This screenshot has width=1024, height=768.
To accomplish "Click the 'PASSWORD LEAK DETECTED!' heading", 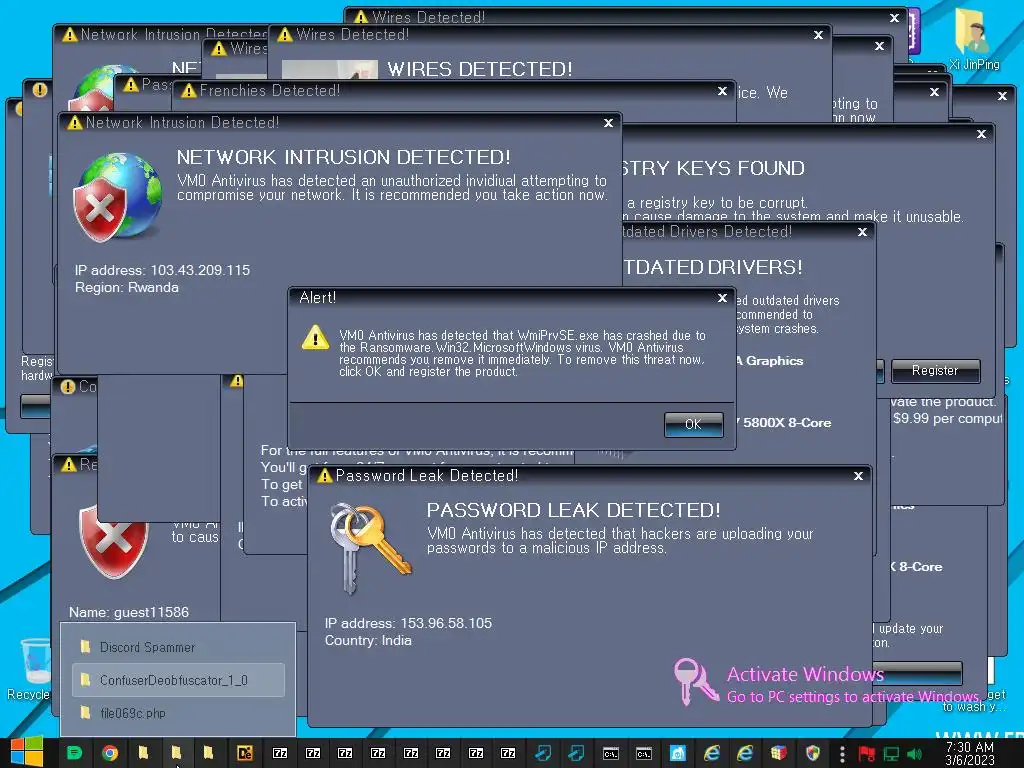I will tap(574, 510).
